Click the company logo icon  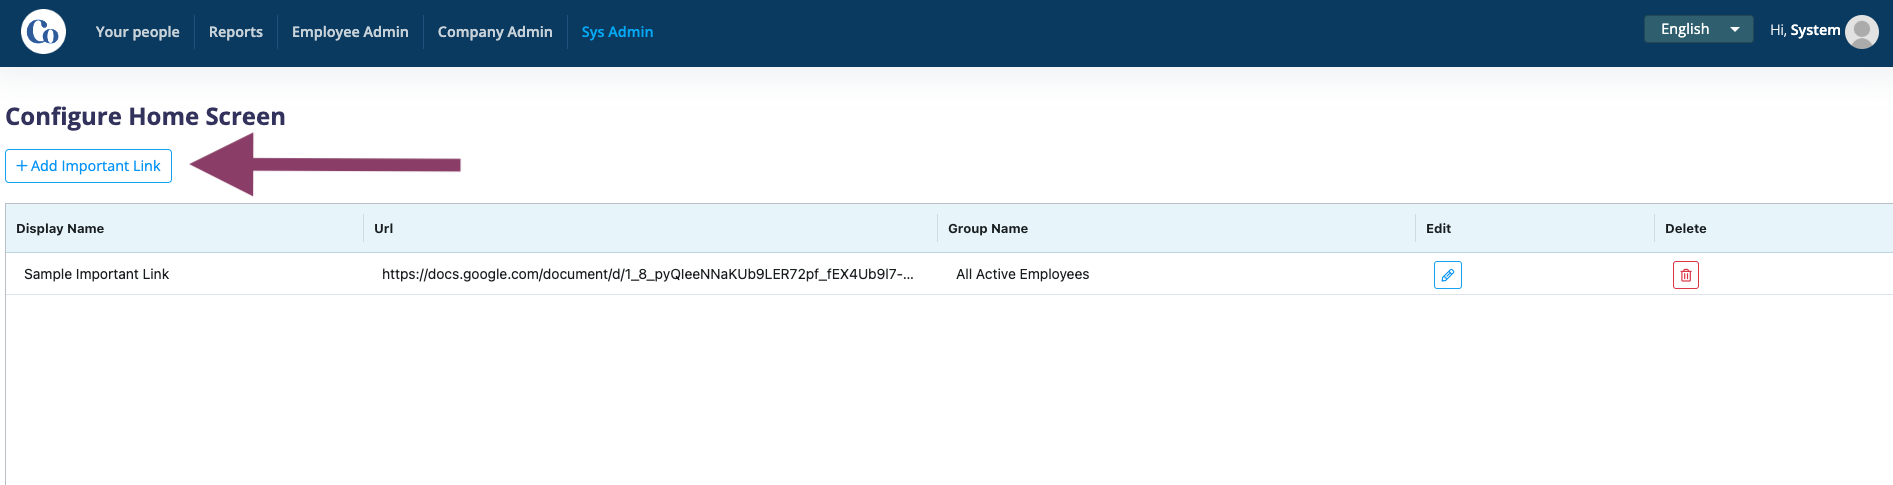43,32
